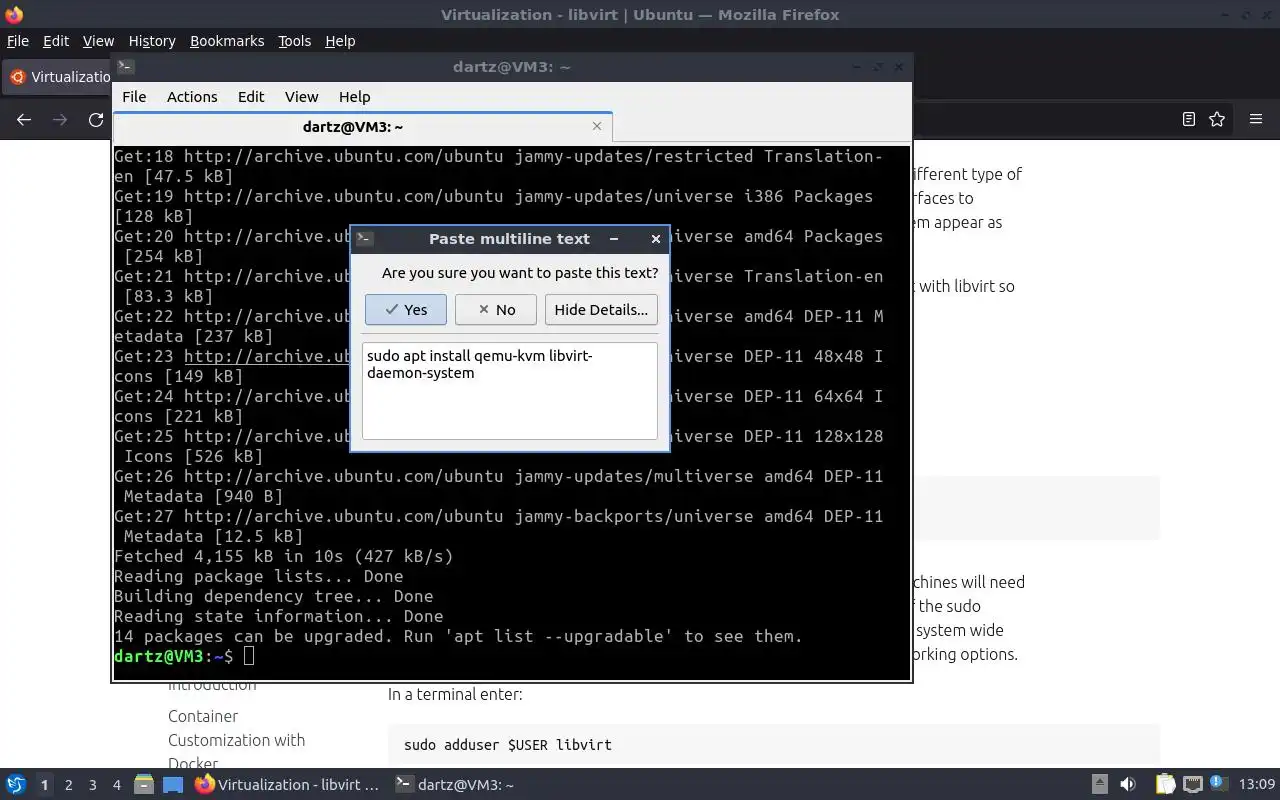Click the http://archive.ub link on Get:23 line
Viewport: 1280px width, 800px height.
265,356
